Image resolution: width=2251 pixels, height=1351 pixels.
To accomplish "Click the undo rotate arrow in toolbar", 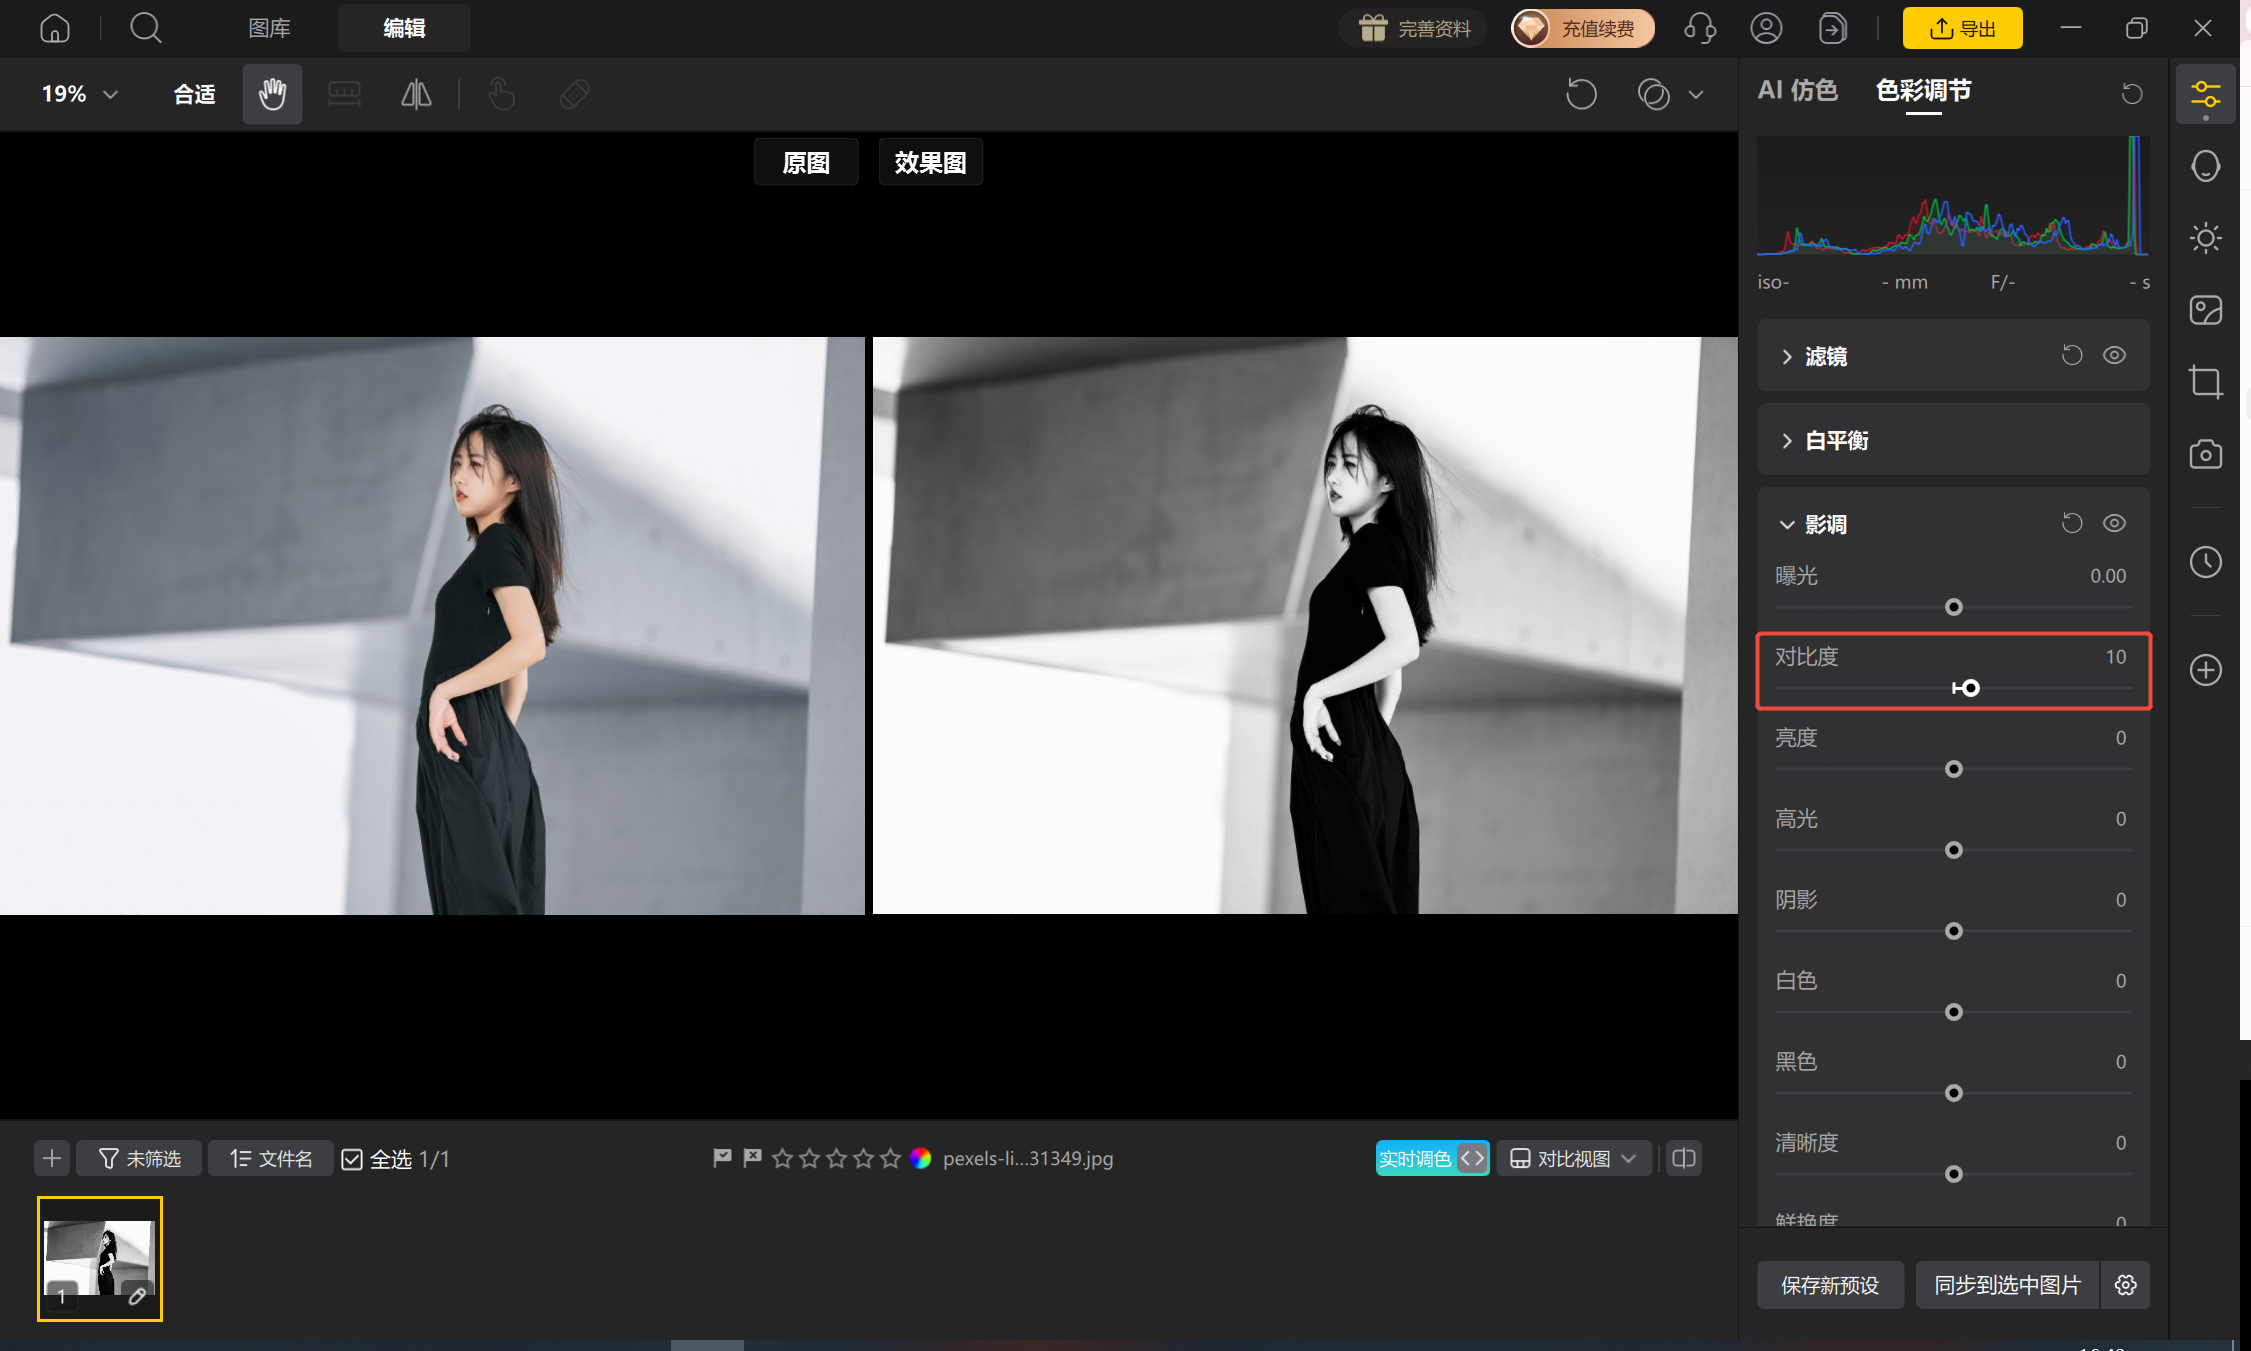I will [1581, 94].
